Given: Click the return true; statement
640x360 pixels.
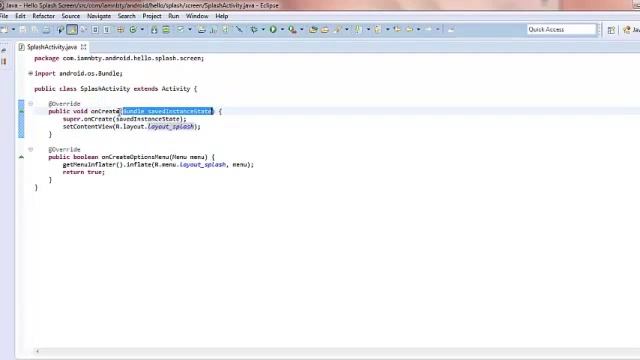Looking at the screenshot, I should point(84,172).
